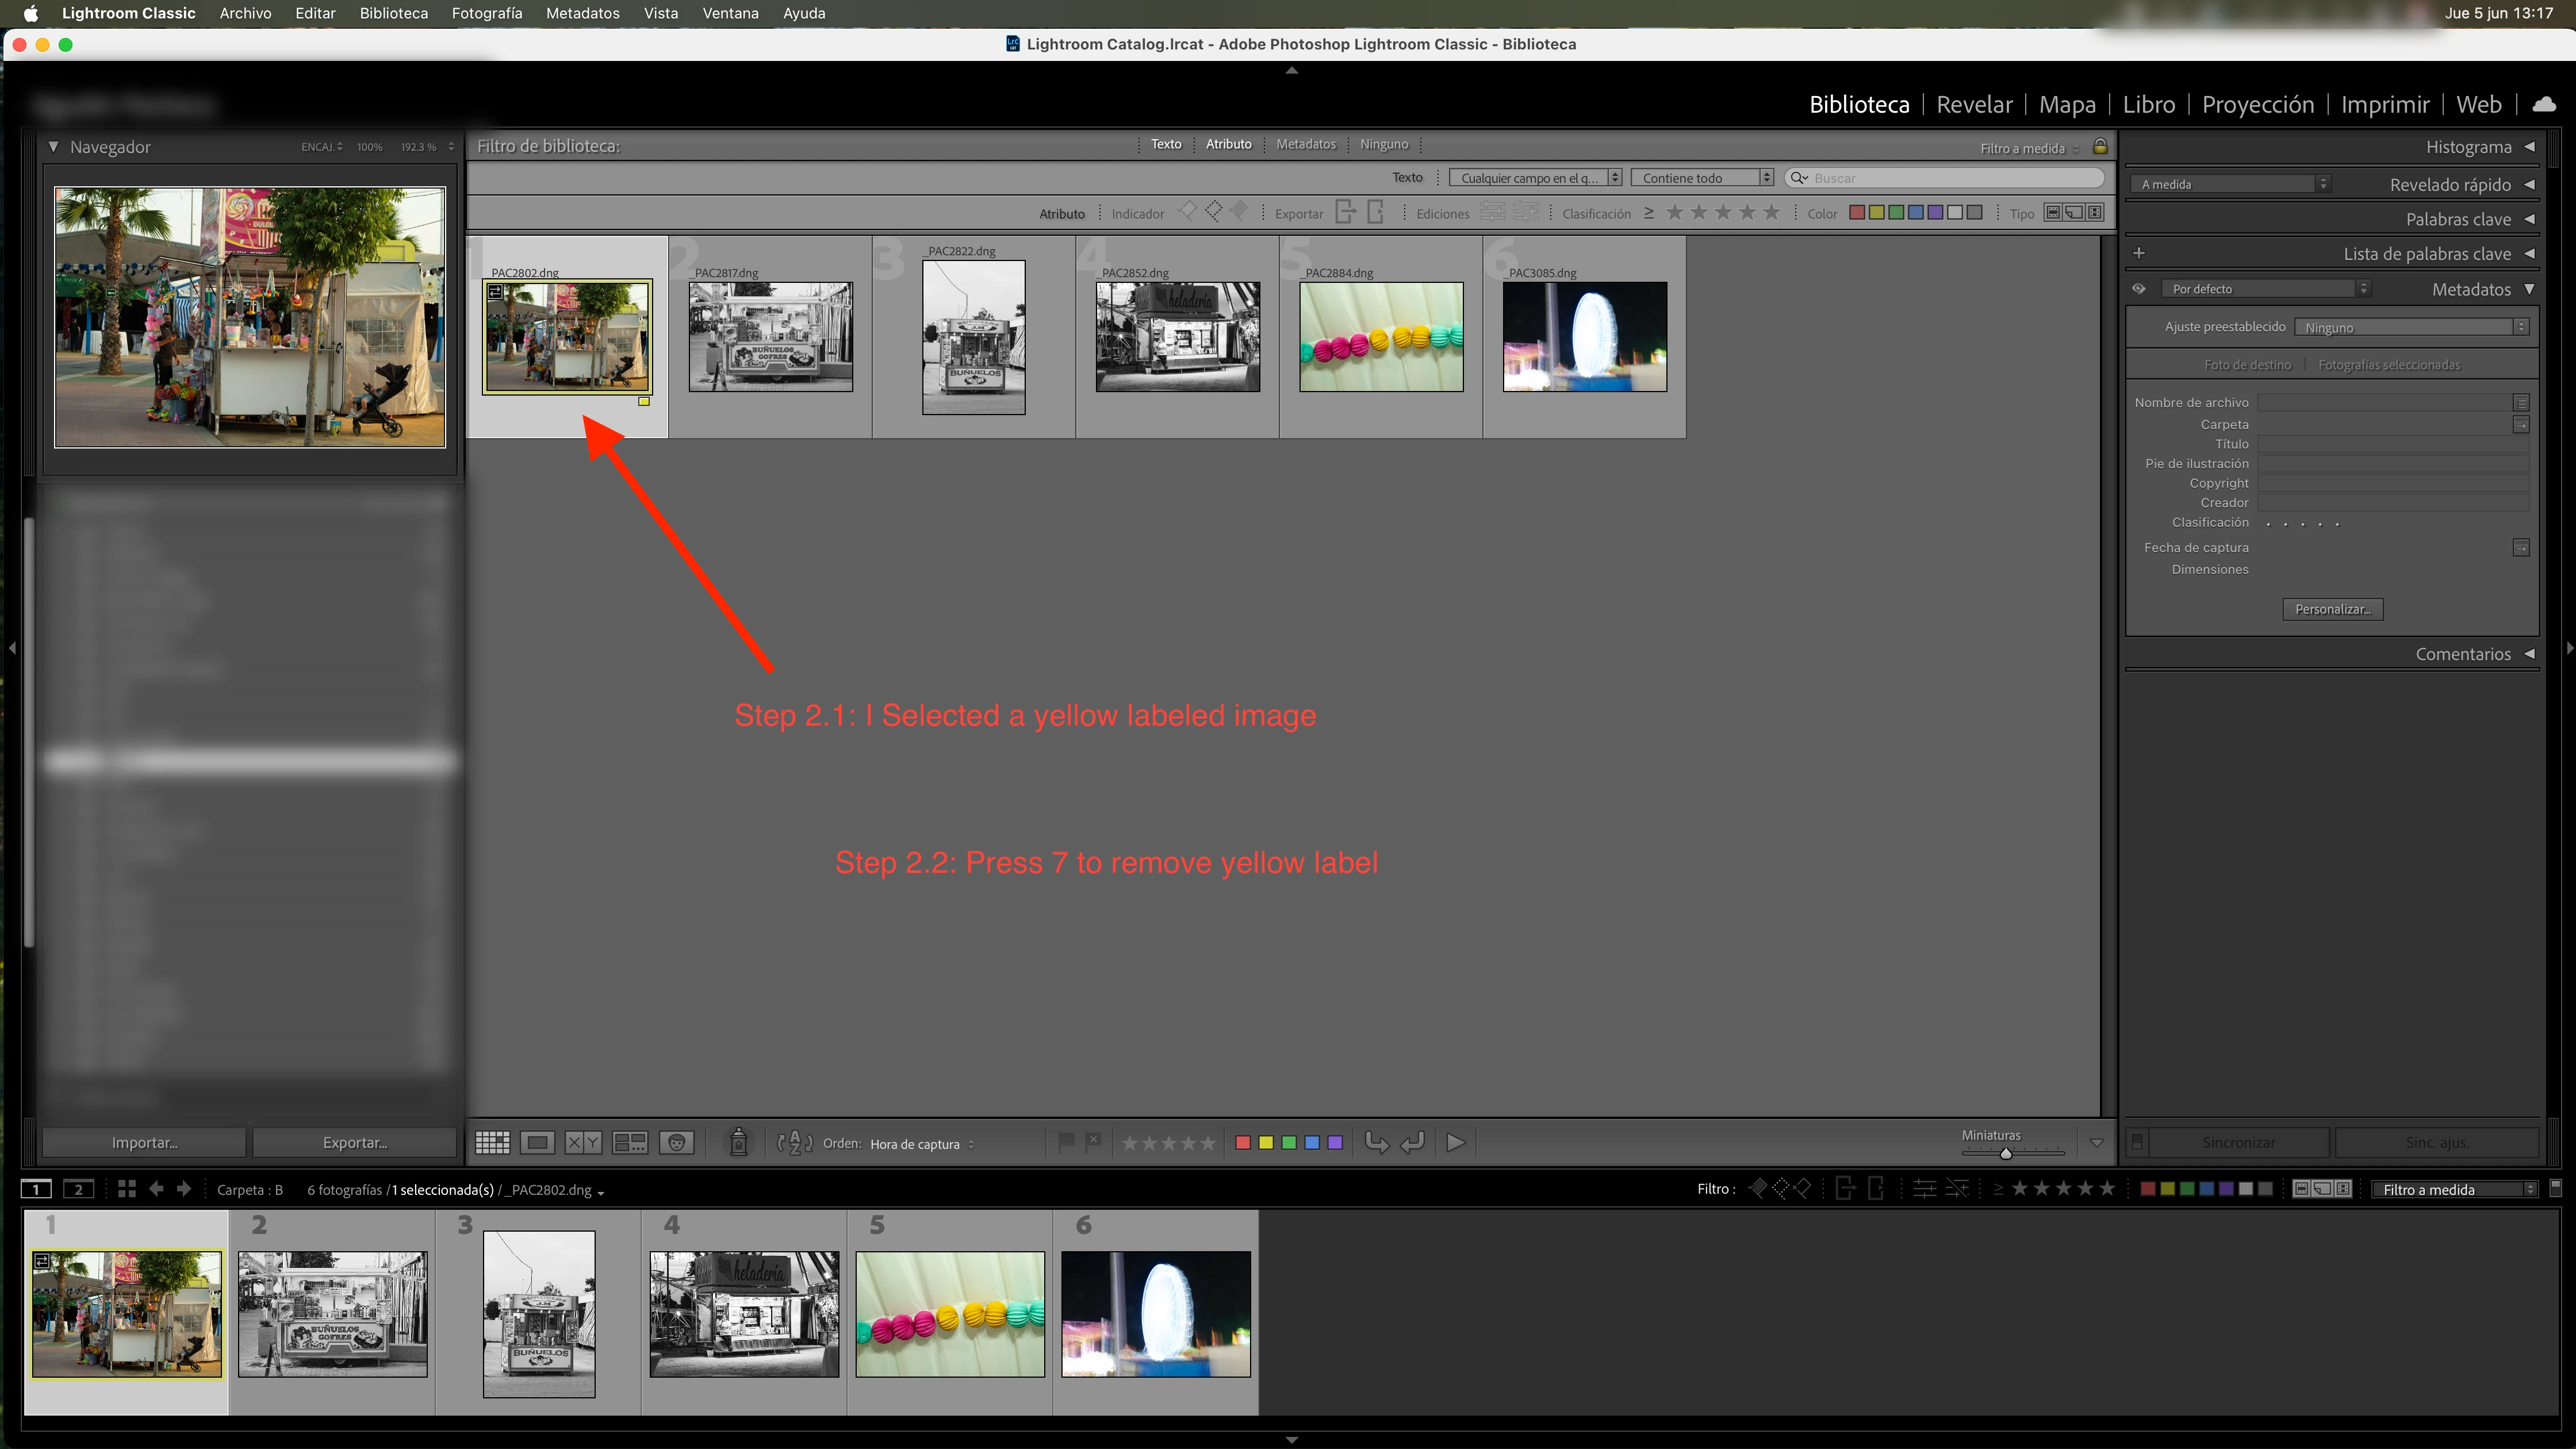Click the Importar... button

[x=144, y=1142]
